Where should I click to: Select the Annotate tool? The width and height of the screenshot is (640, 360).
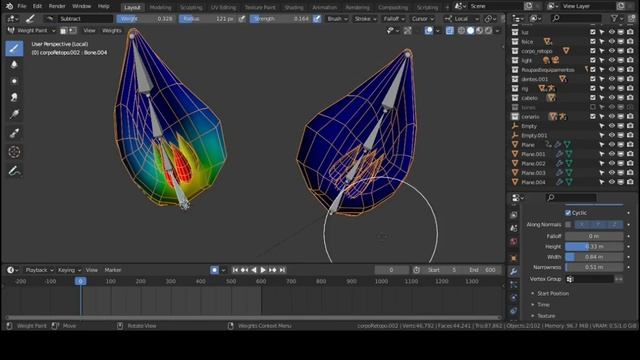point(14,171)
